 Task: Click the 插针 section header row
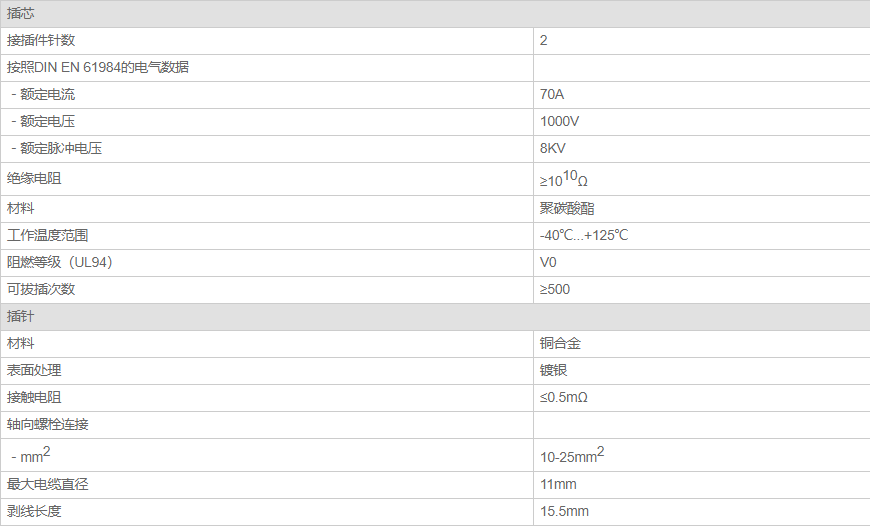tap(435, 317)
